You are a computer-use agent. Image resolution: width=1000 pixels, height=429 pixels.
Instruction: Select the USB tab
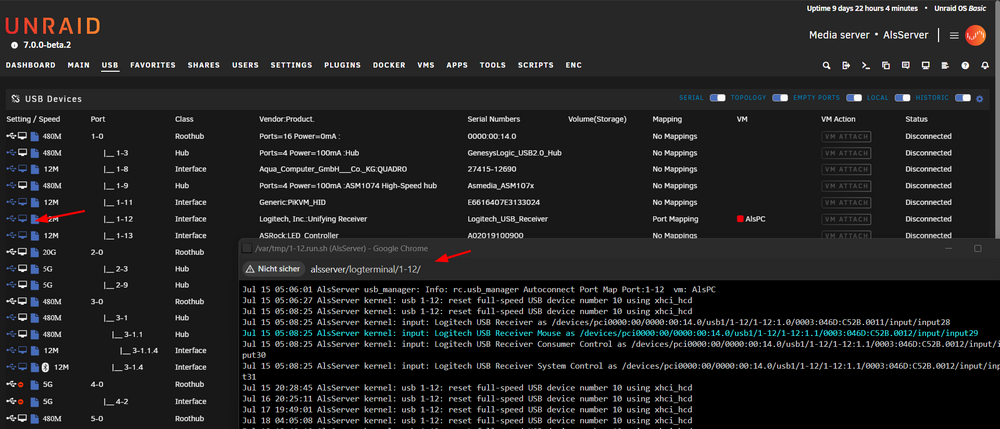tap(110, 65)
